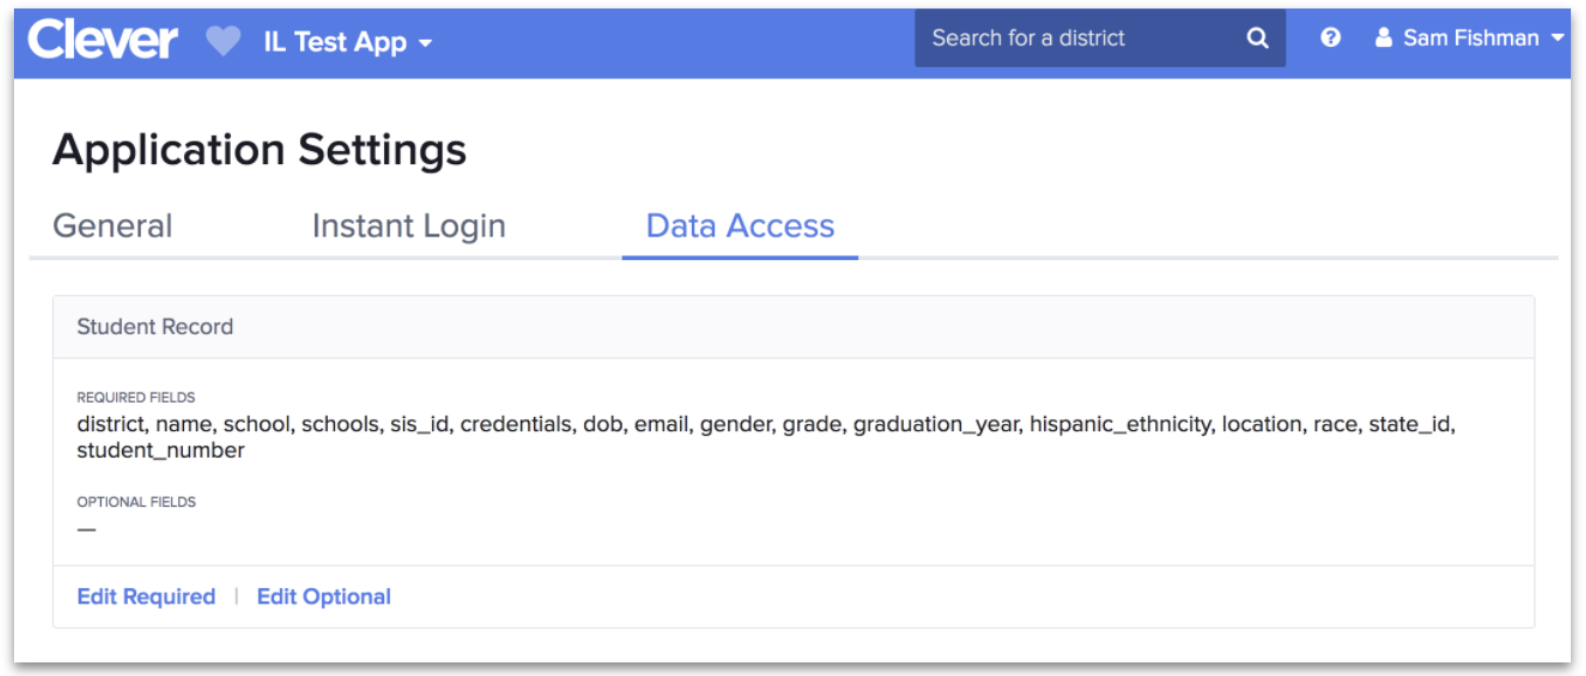Screen dimensions: 1586x676
Task: Click the Optional Fields label
Action: [x=136, y=502]
